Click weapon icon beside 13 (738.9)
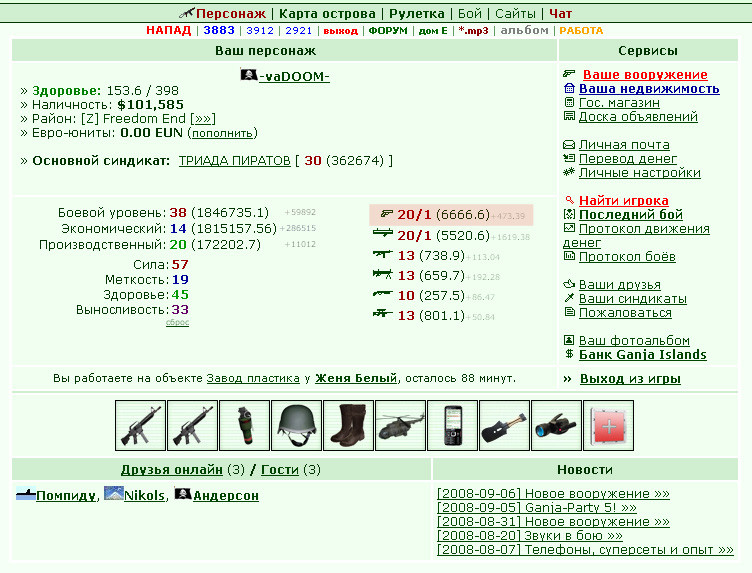This screenshot has width=752, height=573. tap(383, 254)
